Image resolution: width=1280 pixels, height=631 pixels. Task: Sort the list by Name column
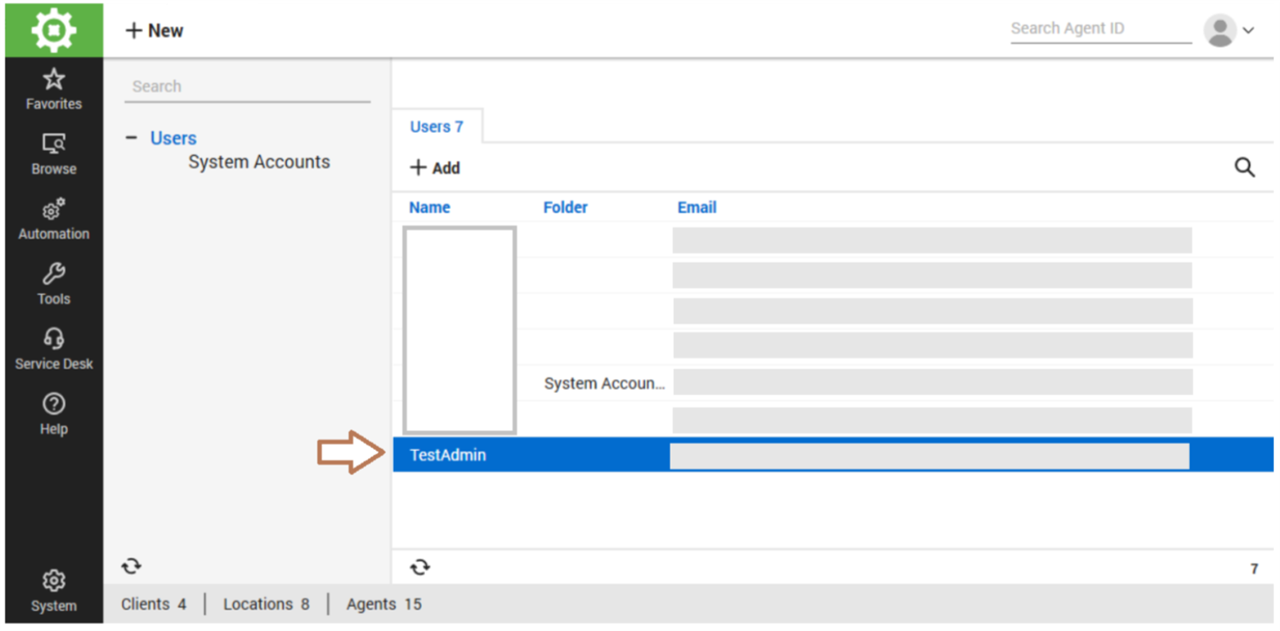(430, 207)
